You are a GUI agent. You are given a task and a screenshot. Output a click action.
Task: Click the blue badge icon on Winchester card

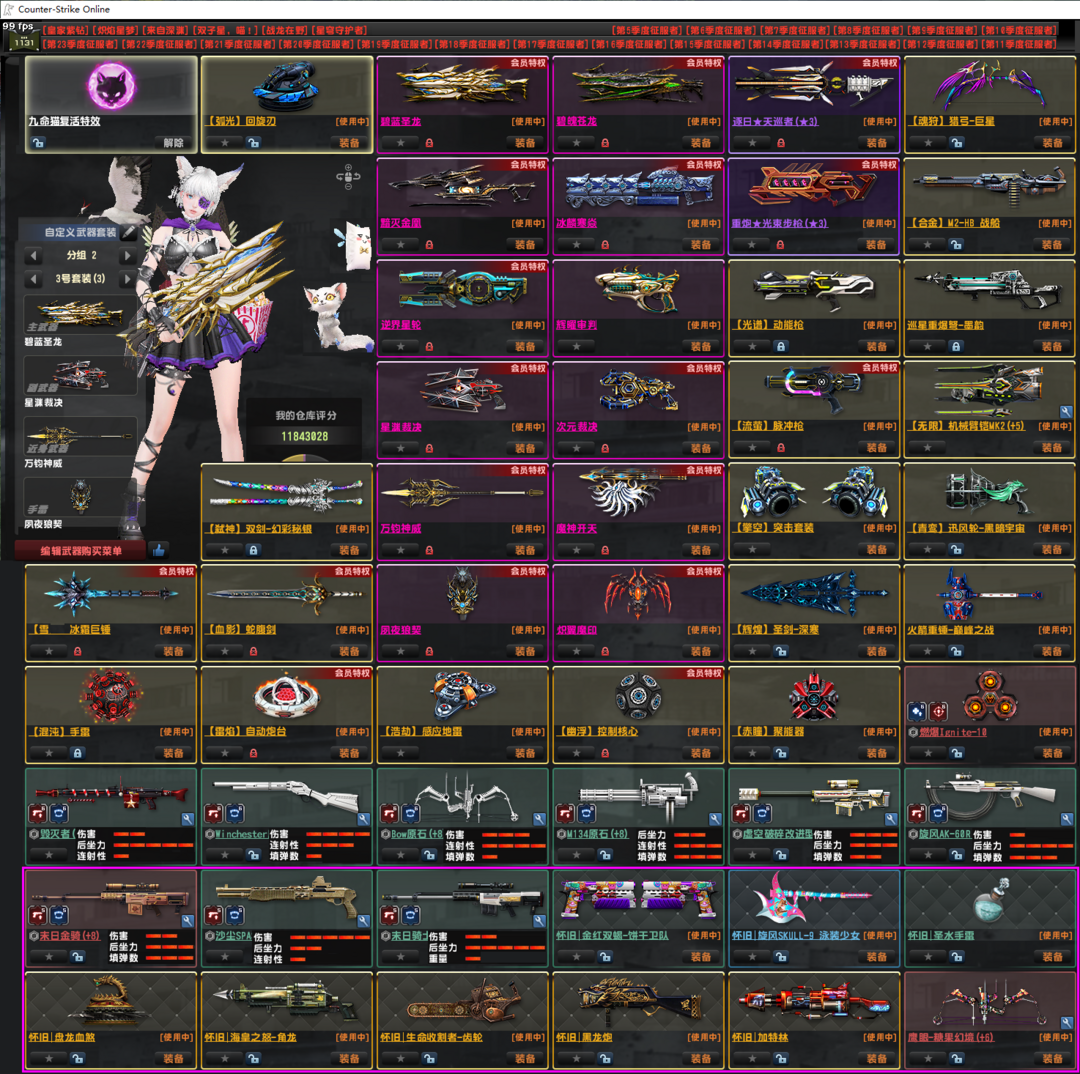235,814
